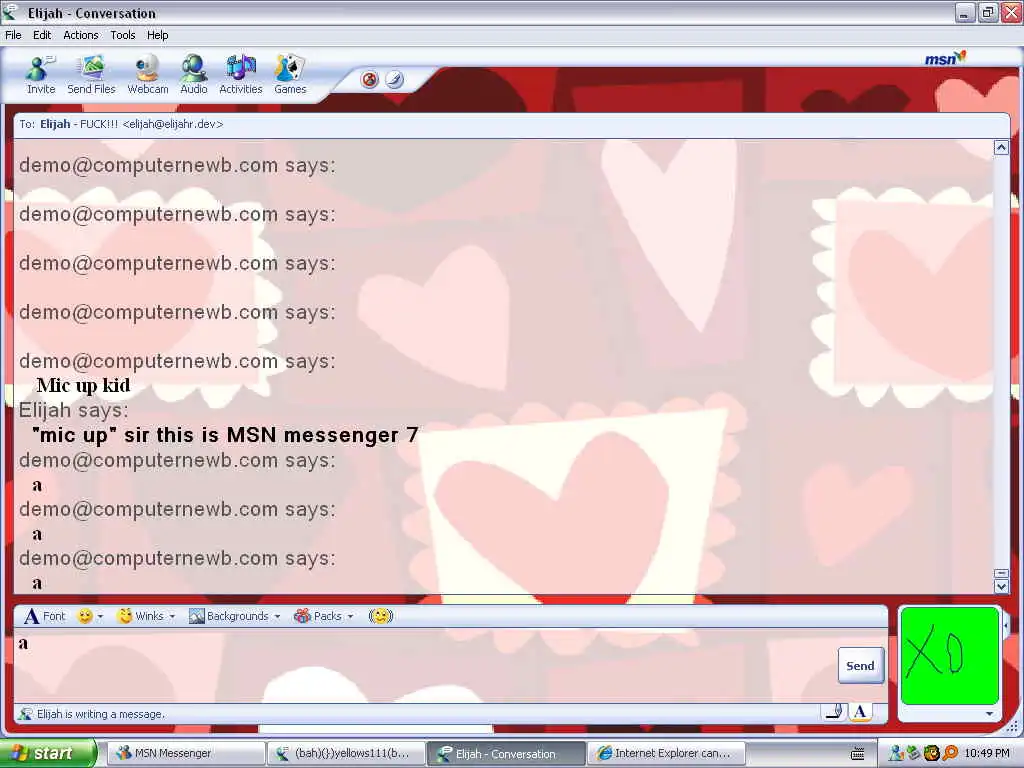1024x768 pixels.
Task: Open the Actions menu
Action: (x=80, y=35)
